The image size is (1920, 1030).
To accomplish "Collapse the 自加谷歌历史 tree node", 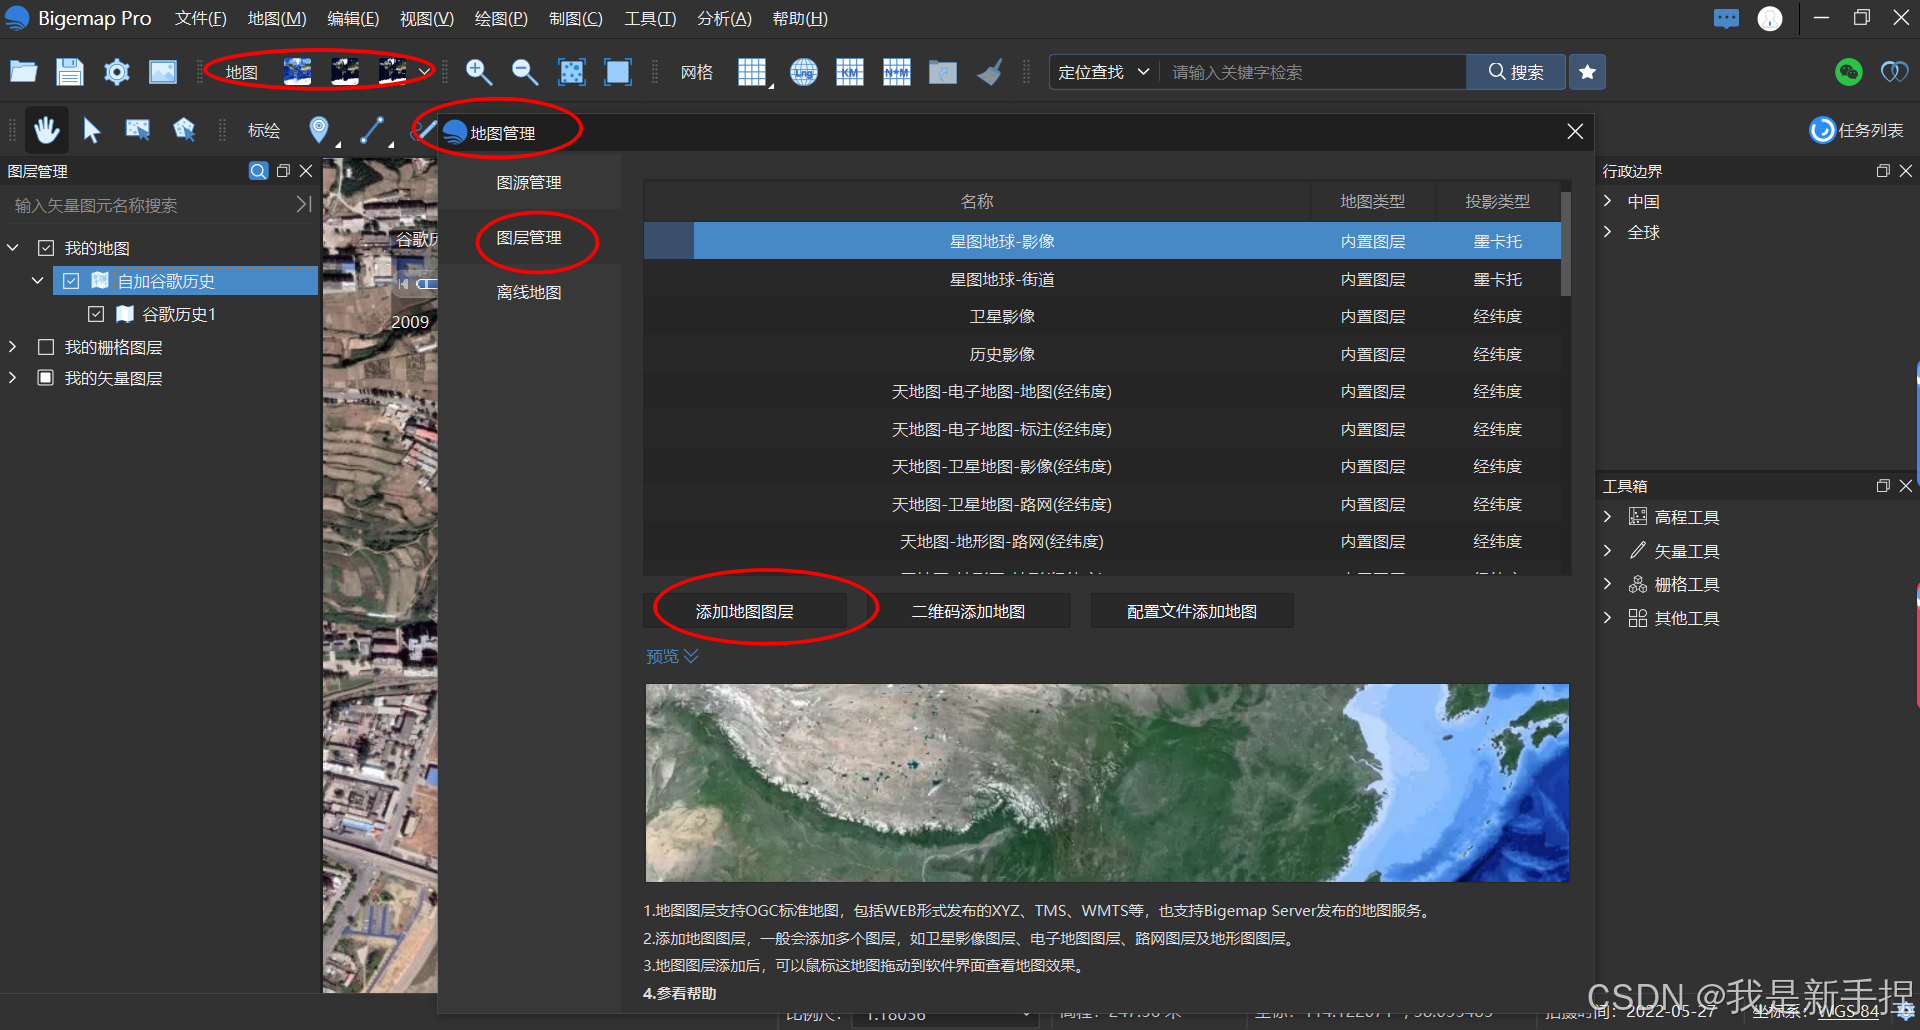I will pyautogui.click(x=38, y=281).
